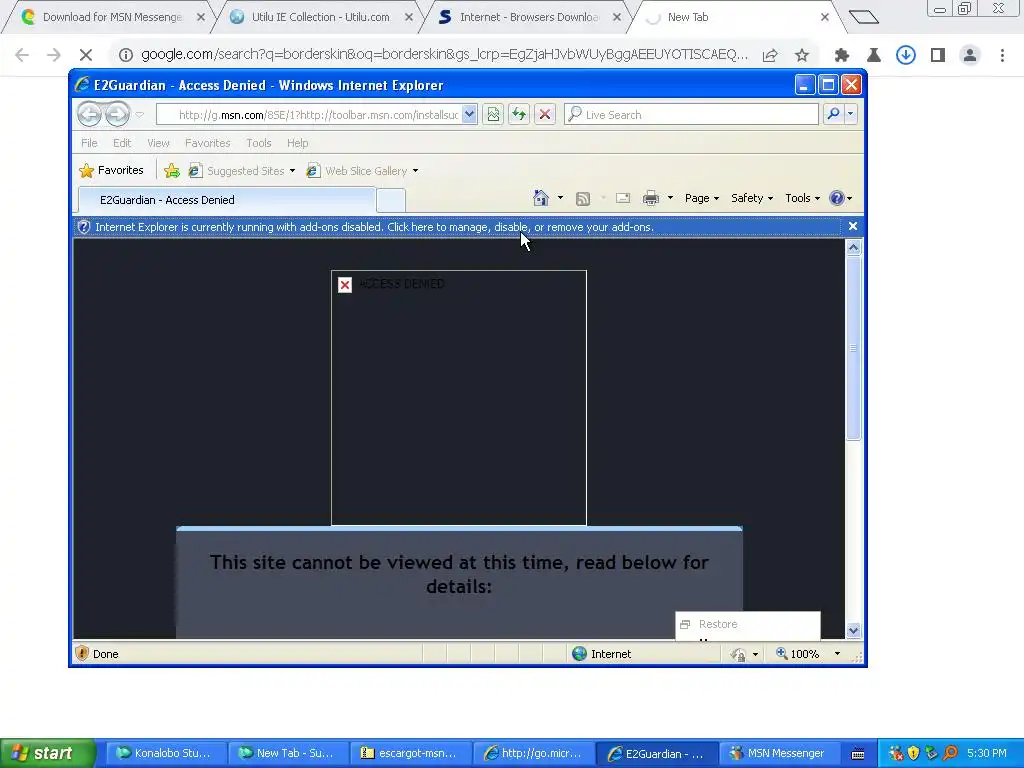The height and width of the screenshot is (768, 1024).
Task: Click the zoom magnifier in IE status bar
Action: (x=782, y=653)
